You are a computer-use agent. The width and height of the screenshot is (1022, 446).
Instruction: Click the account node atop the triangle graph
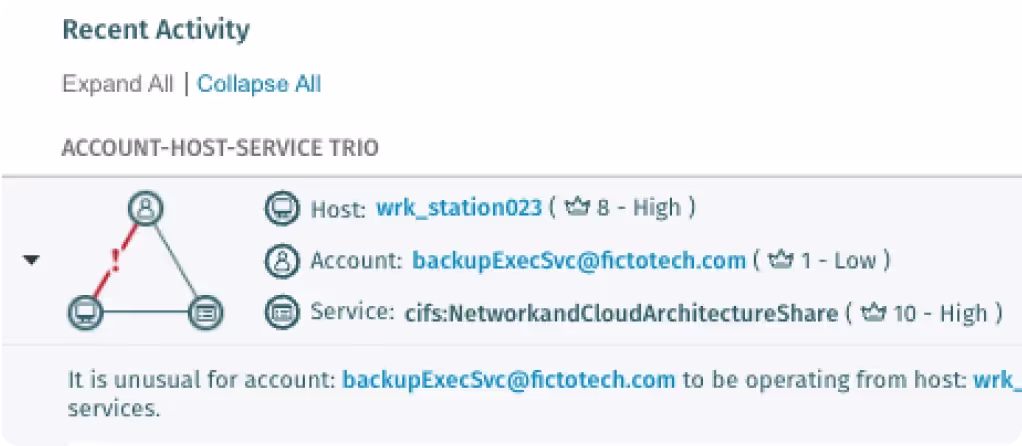tap(145, 209)
